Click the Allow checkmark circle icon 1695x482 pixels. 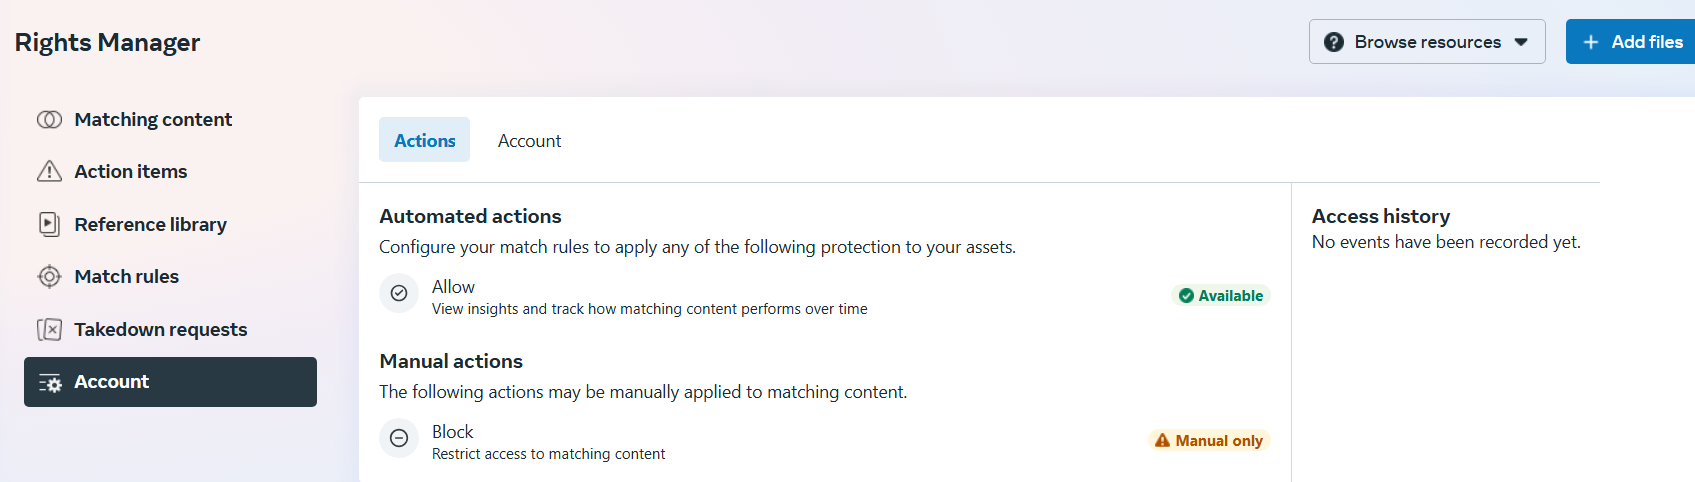[x=399, y=293]
